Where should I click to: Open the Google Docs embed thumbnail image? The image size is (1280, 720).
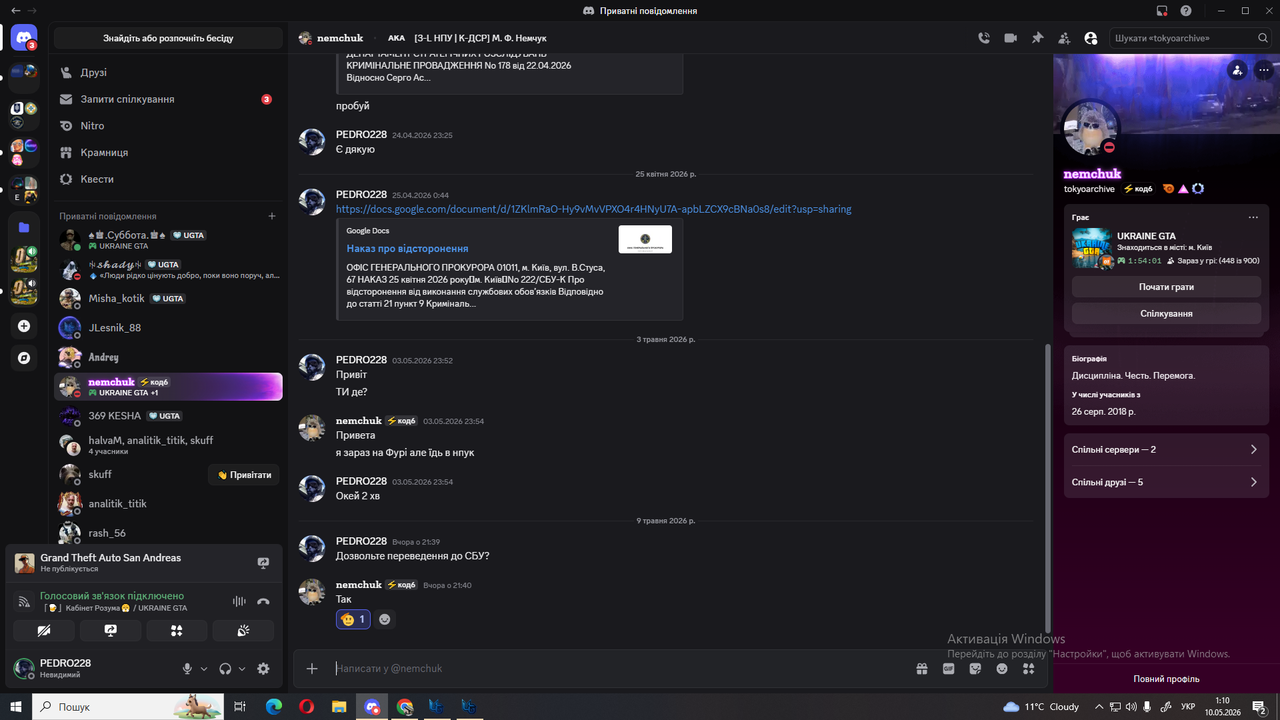pyautogui.click(x=645, y=239)
